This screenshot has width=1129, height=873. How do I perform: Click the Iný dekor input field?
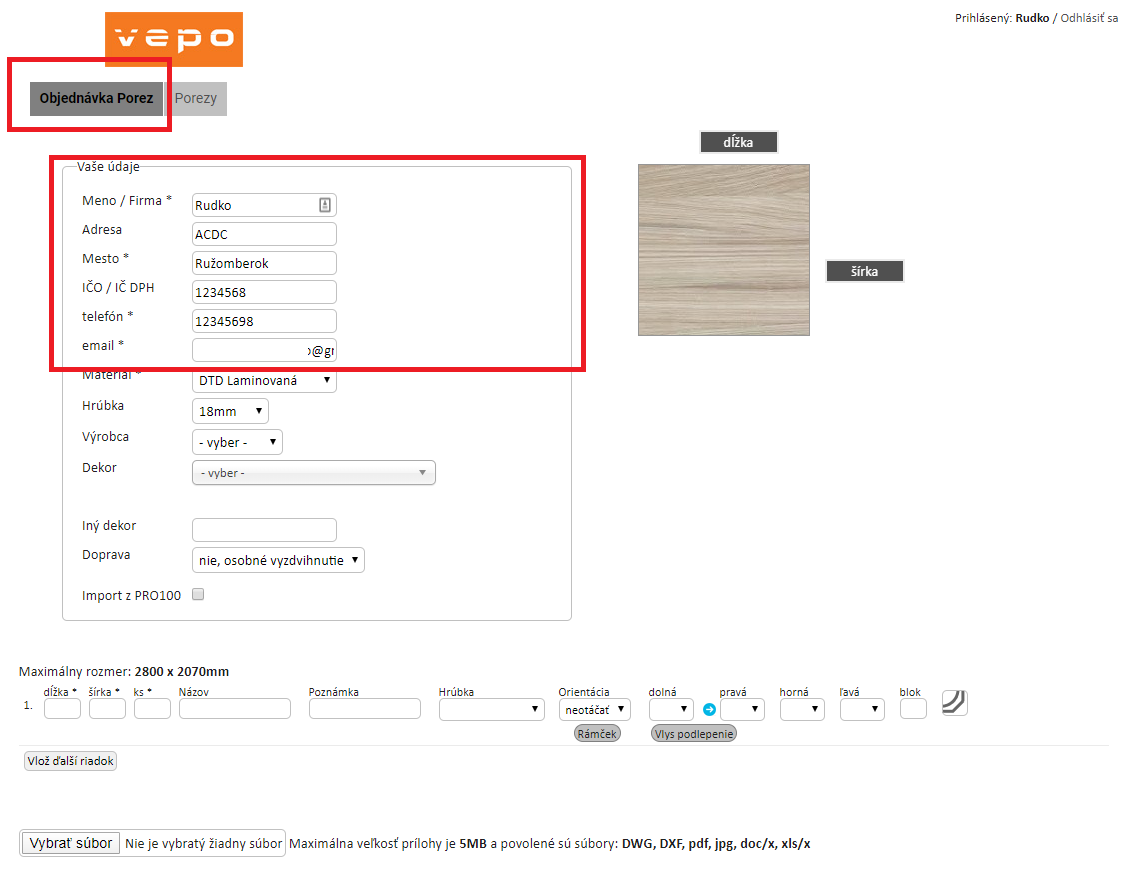(x=264, y=529)
